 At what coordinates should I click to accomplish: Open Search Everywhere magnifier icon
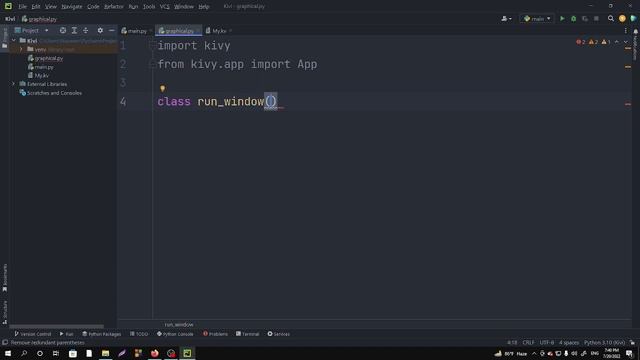pyautogui.click(x=611, y=19)
